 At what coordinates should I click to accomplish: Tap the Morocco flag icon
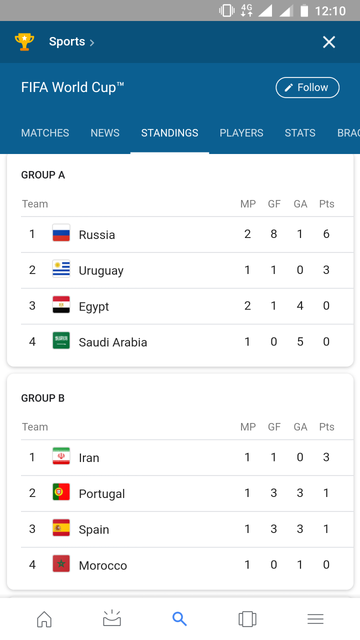[x=61, y=565]
